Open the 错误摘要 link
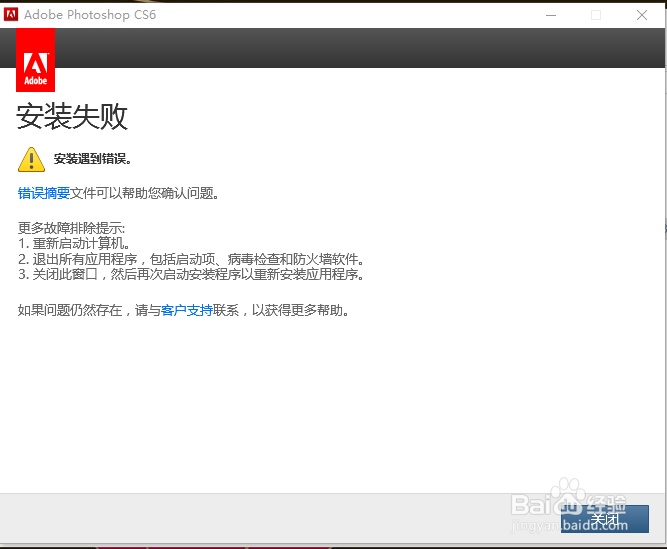 pyautogui.click(x=44, y=193)
